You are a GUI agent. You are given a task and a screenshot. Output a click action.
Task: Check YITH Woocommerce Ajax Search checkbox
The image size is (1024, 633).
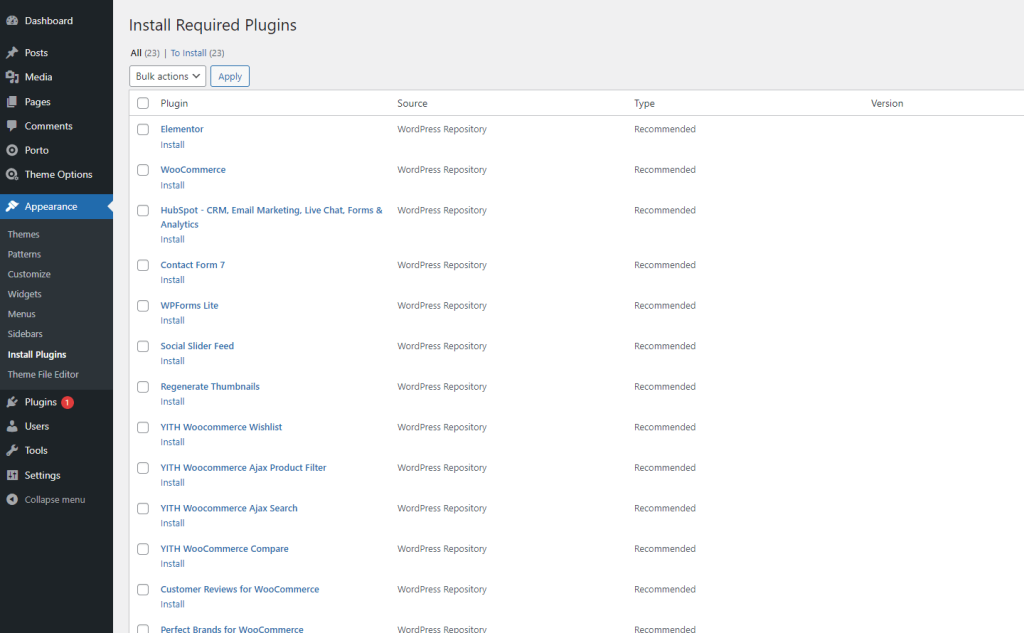pos(143,508)
